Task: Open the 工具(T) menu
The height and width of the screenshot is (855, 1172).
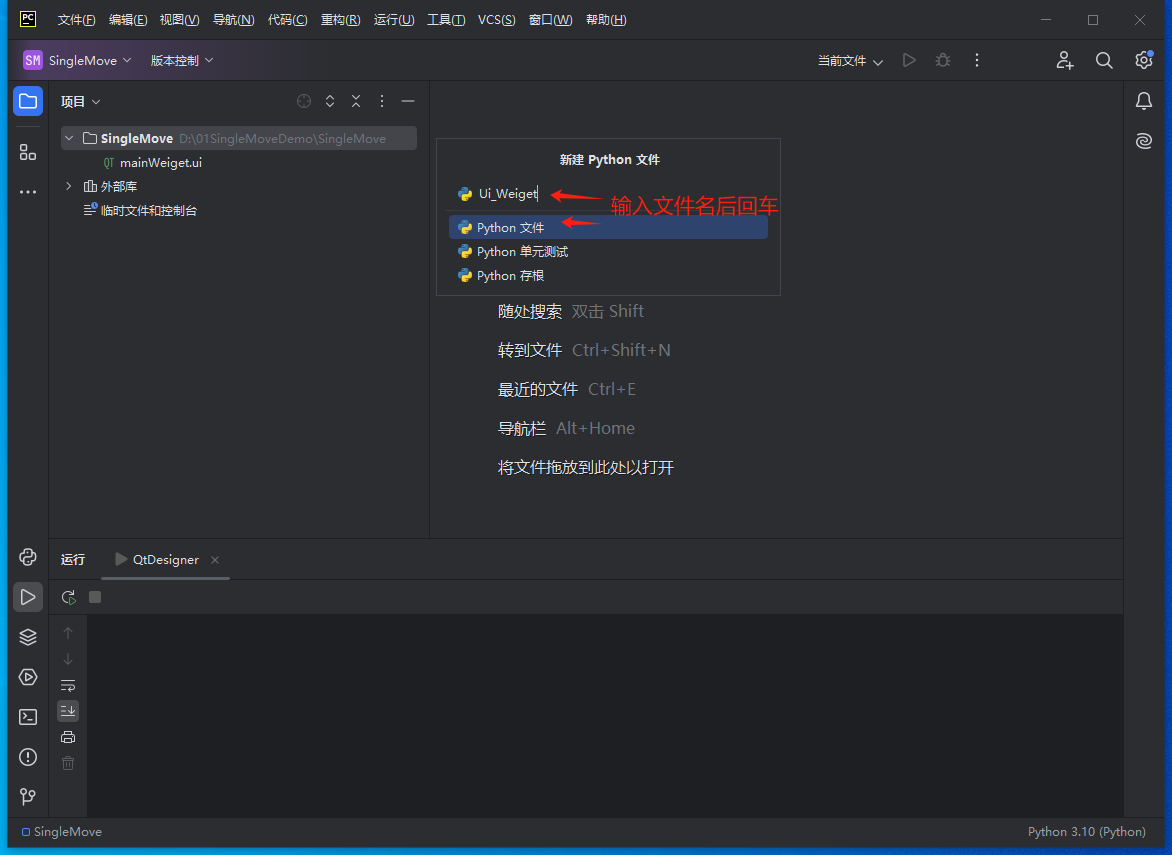Action: (445, 20)
